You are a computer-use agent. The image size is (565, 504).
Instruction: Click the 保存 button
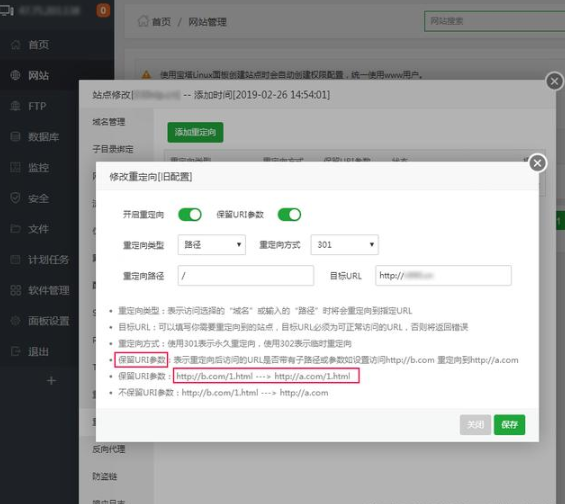[x=510, y=425]
